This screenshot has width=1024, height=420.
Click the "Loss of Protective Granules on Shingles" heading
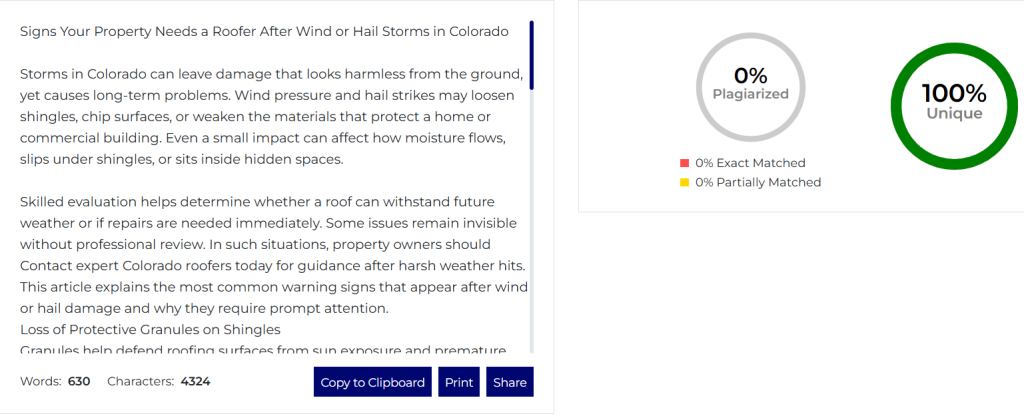pos(150,329)
